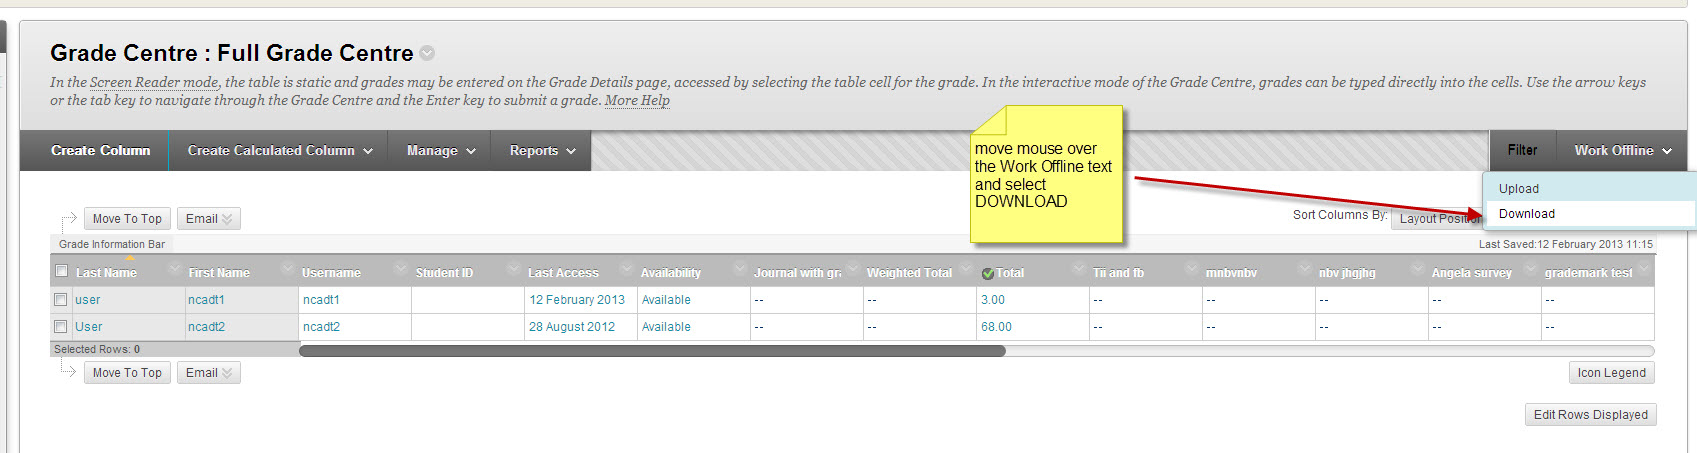
Task: Expand the Create Calculated Column dropdown
Action: point(280,151)
